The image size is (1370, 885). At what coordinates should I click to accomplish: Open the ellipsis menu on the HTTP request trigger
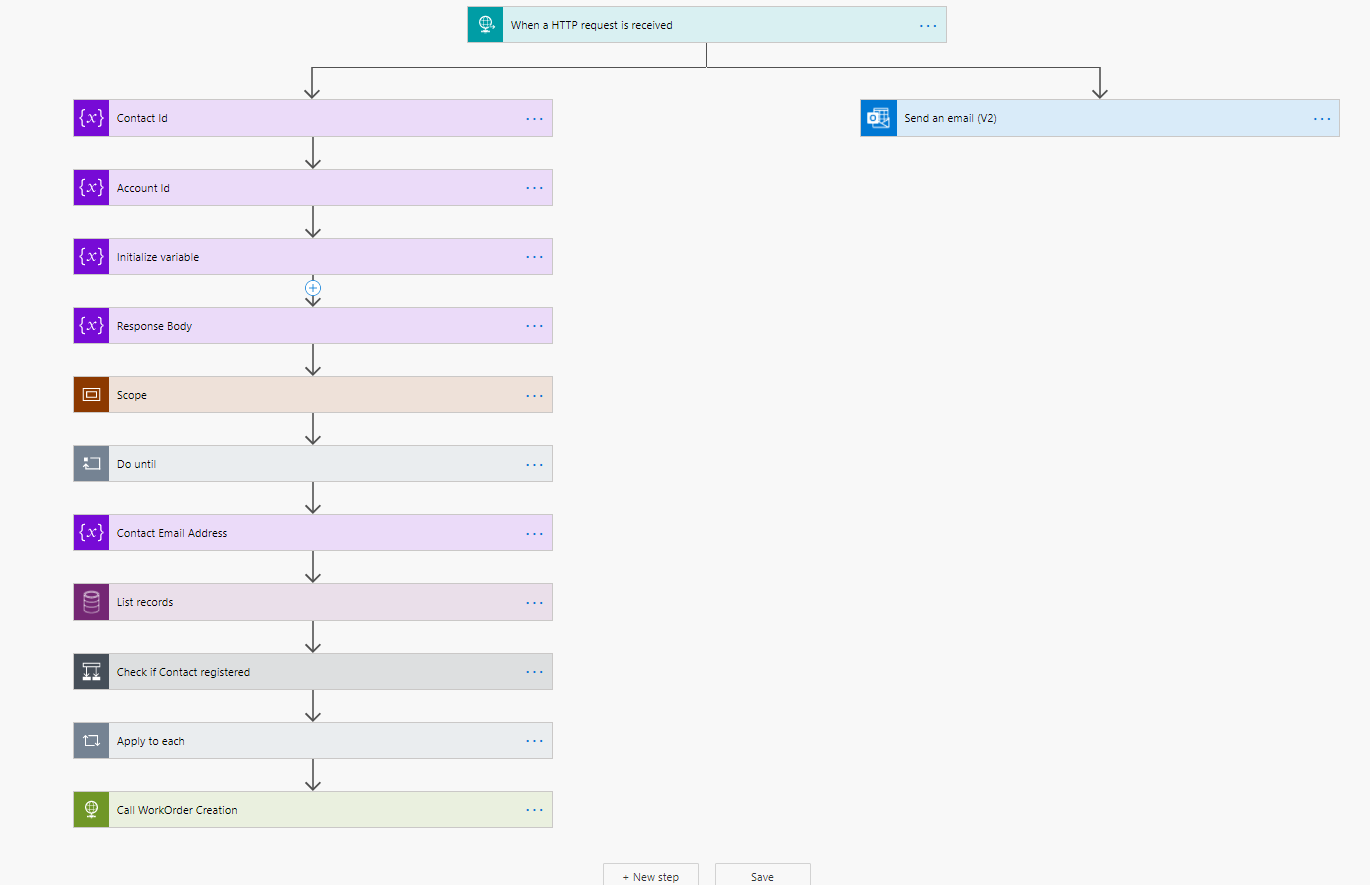click(929, 25)
